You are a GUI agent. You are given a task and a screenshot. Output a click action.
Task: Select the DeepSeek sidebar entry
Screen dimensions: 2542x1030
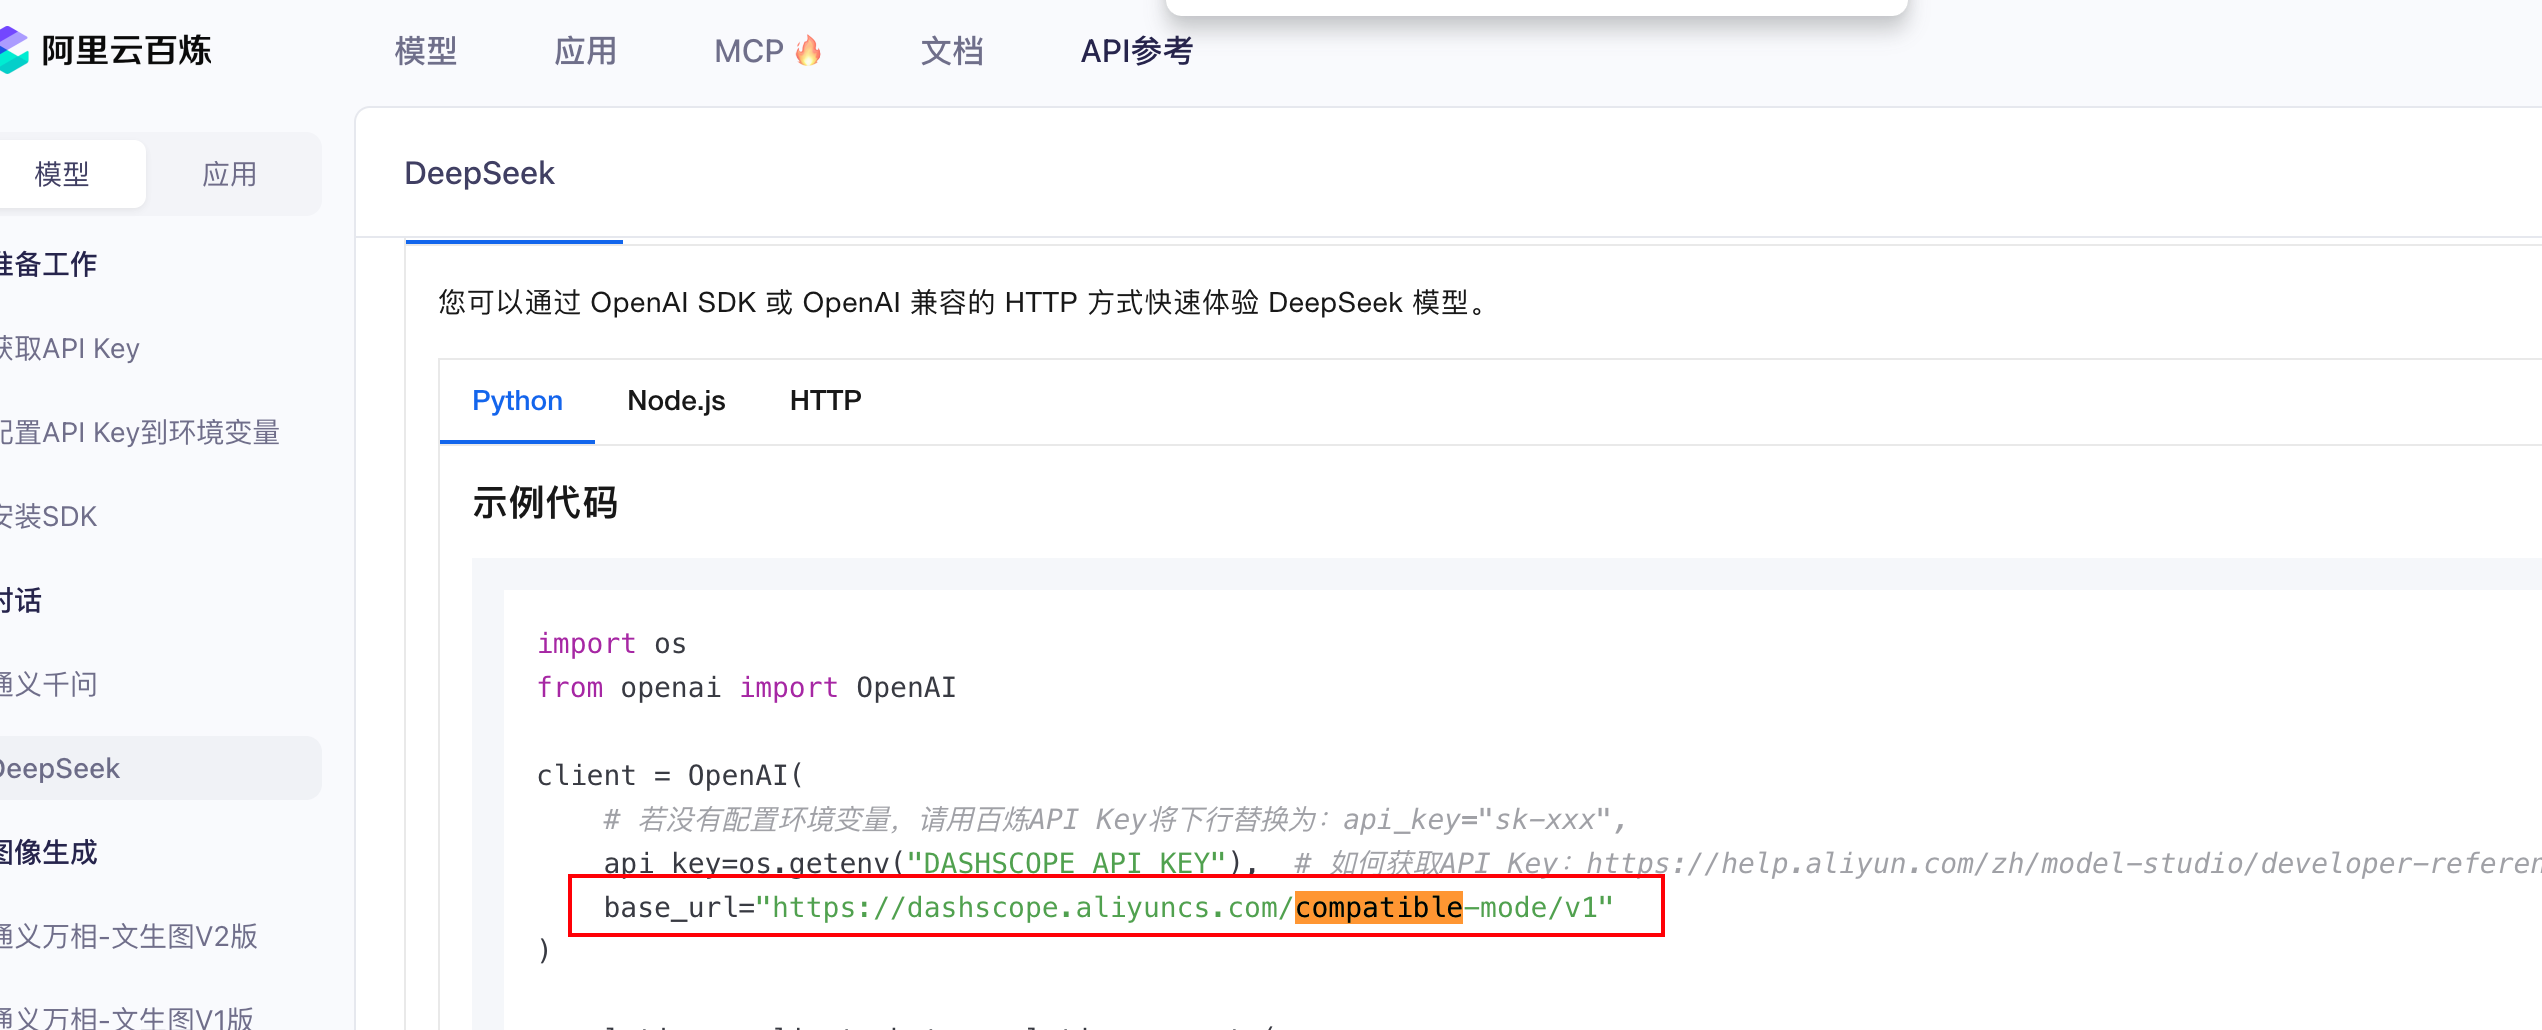160,768
